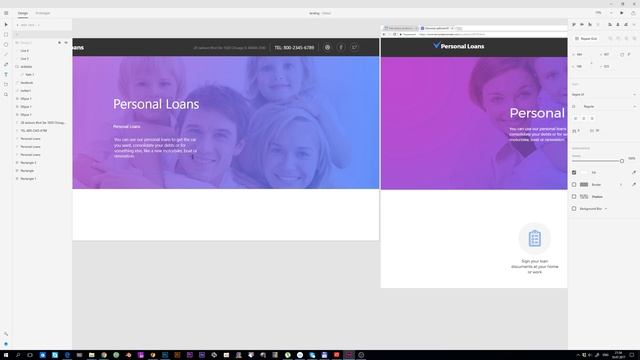The width and height of the screenshot is (640, 360).
Task: Uncheck the Fill checkbox
Action: tap(574, 173)
